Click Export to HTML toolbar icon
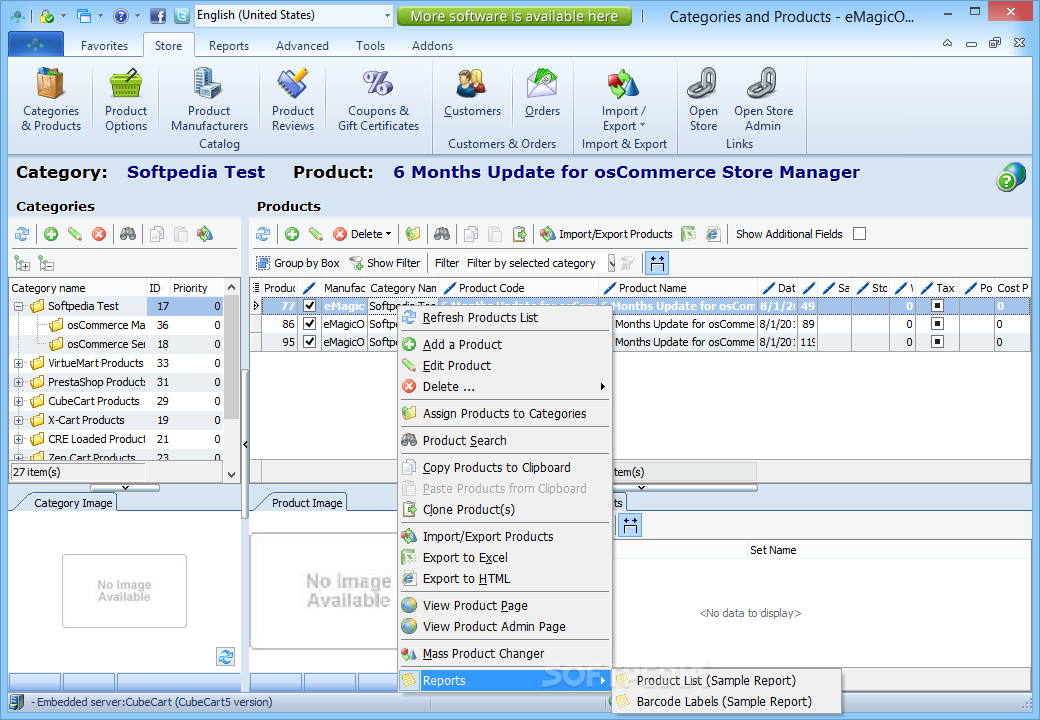This screenshot has height=720, width=1040. [x=713, y=234]
